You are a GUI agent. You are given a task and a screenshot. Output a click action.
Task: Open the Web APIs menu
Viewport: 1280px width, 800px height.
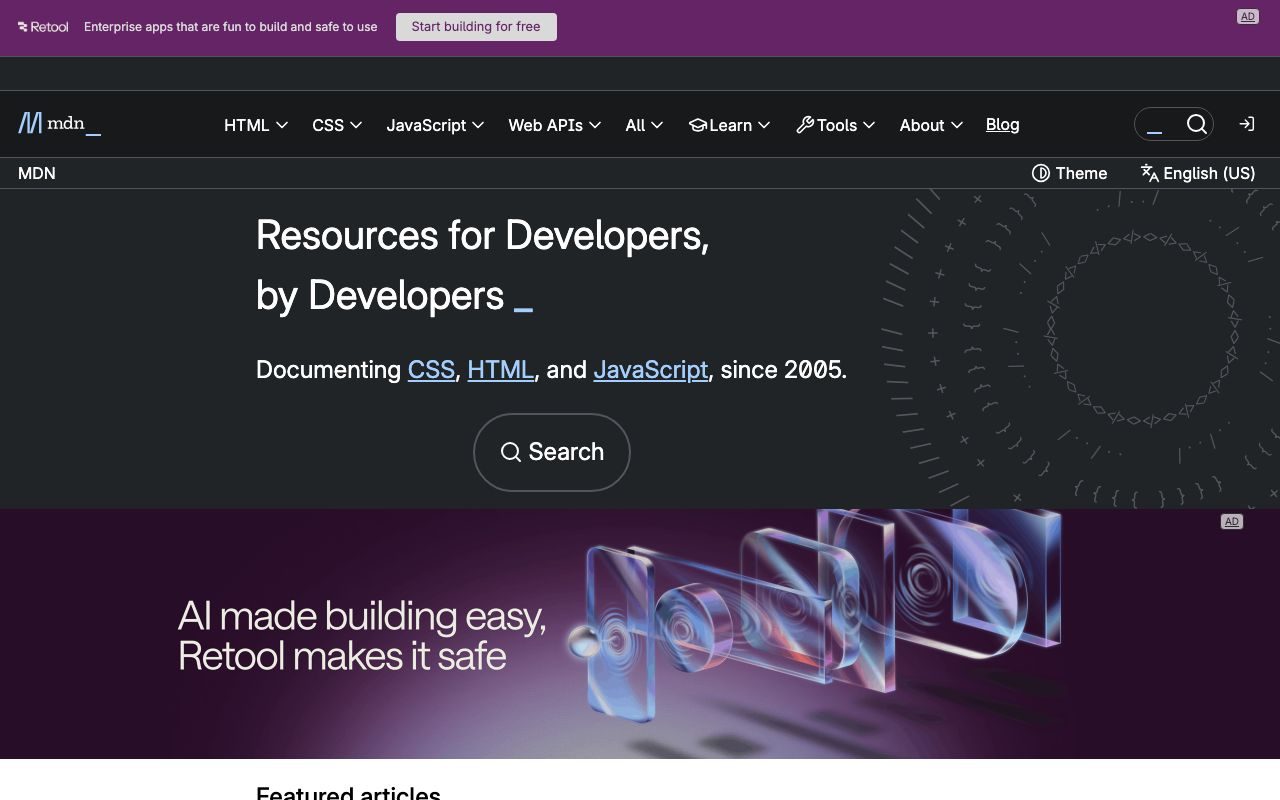point(554,125)
